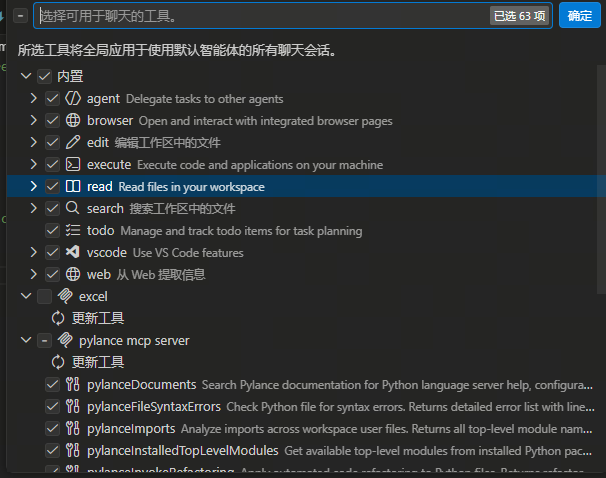Uncheck the read tool checkbox
This screenshot has width=606, height=478.
click(52, 187)
